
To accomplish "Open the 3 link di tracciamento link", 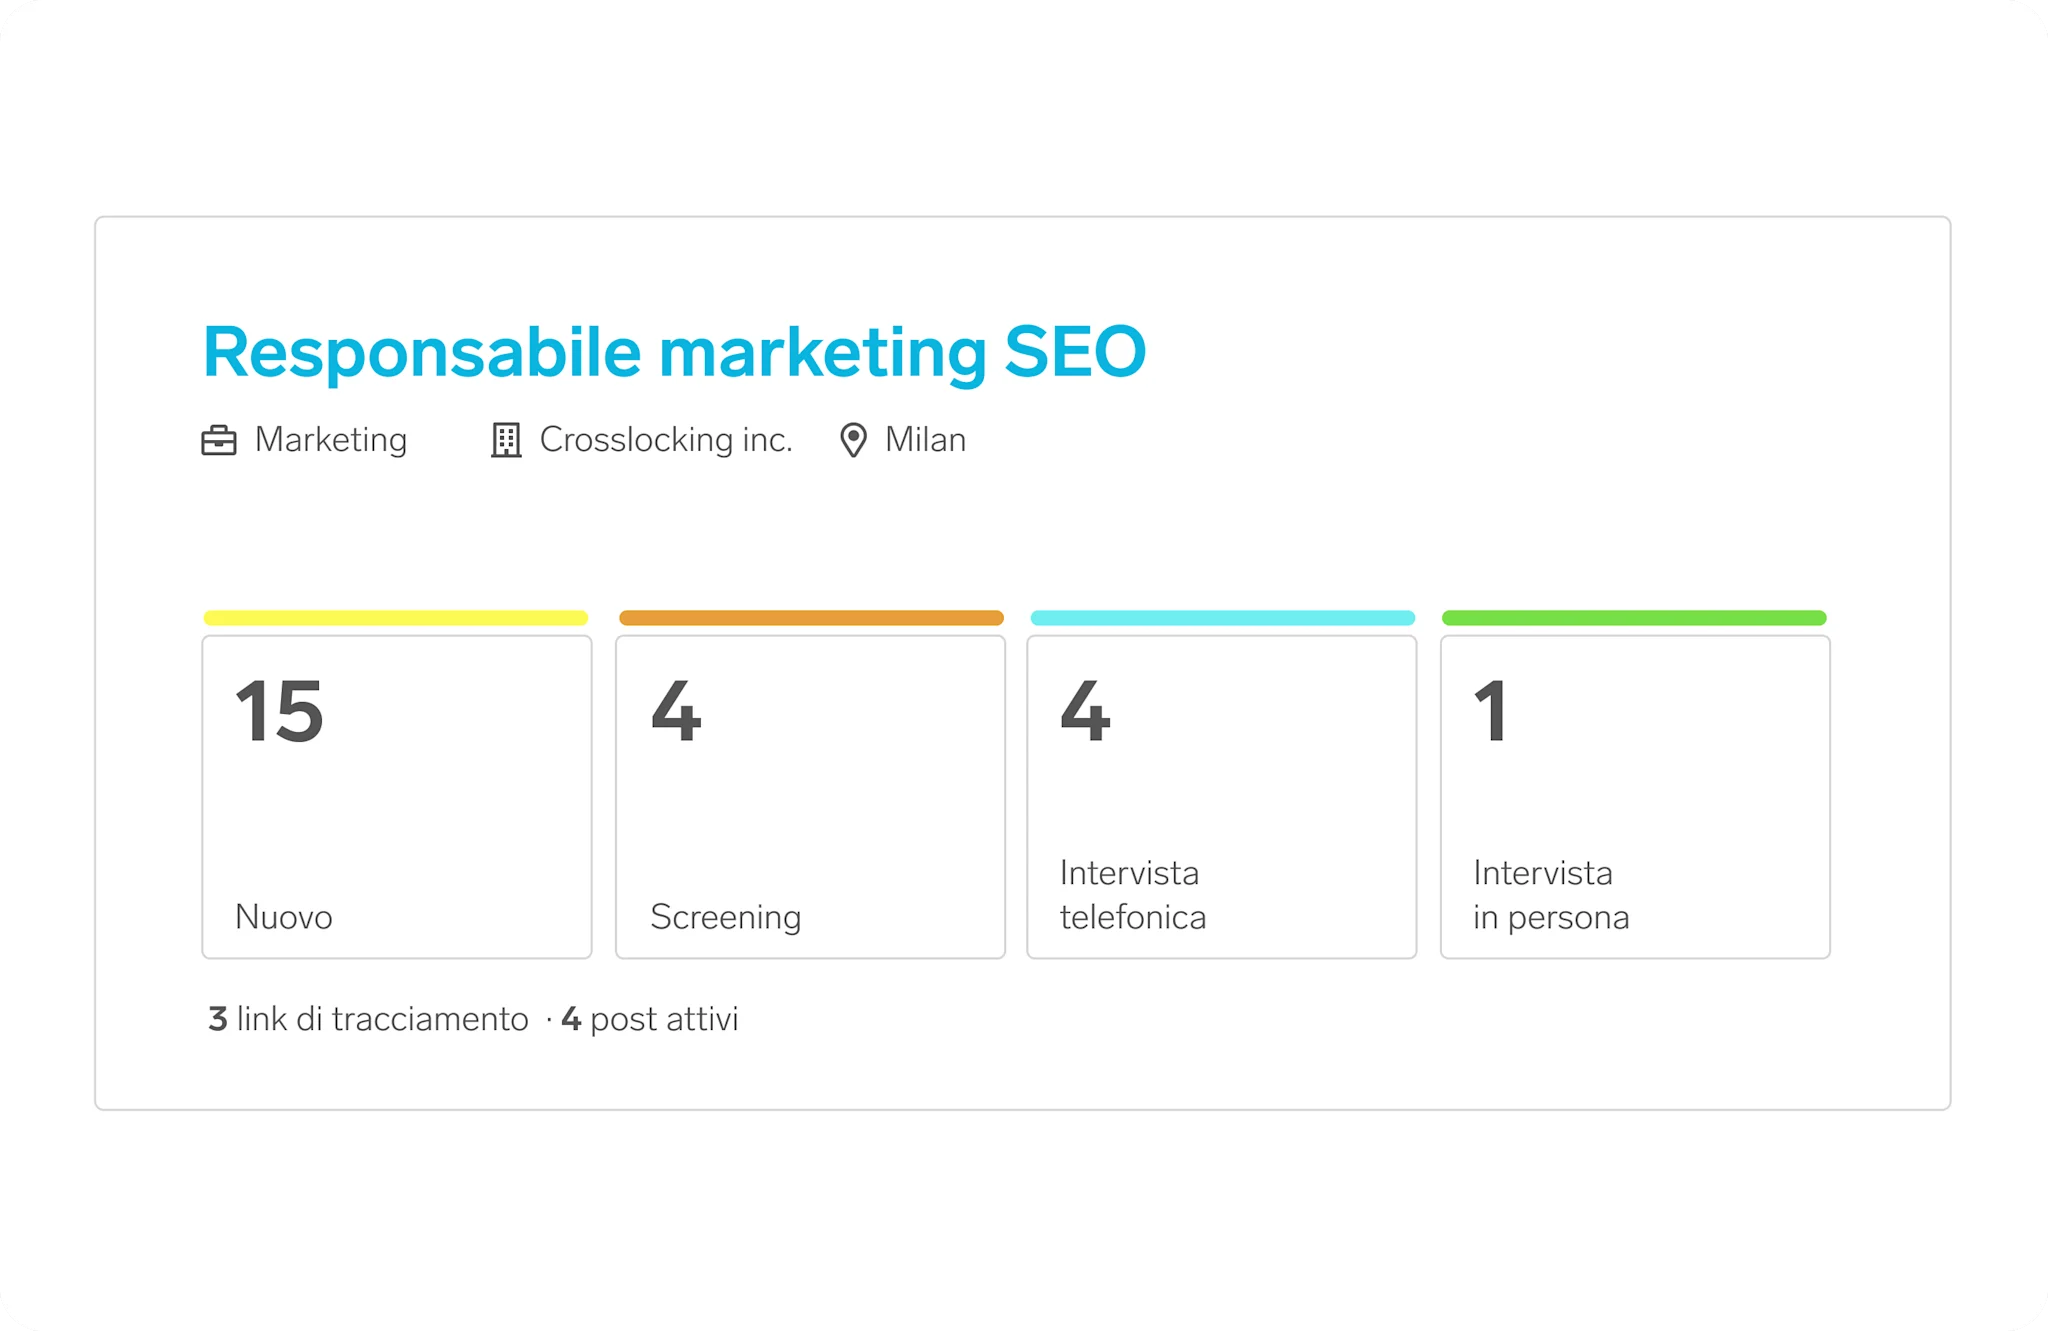I will point(368,1019).
